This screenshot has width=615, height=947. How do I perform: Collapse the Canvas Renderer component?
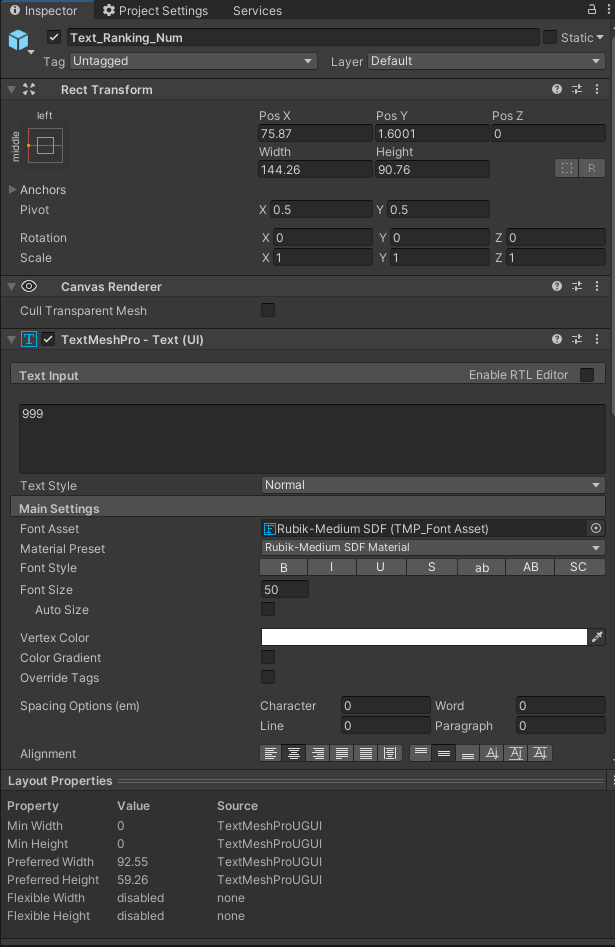coord(11,286)
